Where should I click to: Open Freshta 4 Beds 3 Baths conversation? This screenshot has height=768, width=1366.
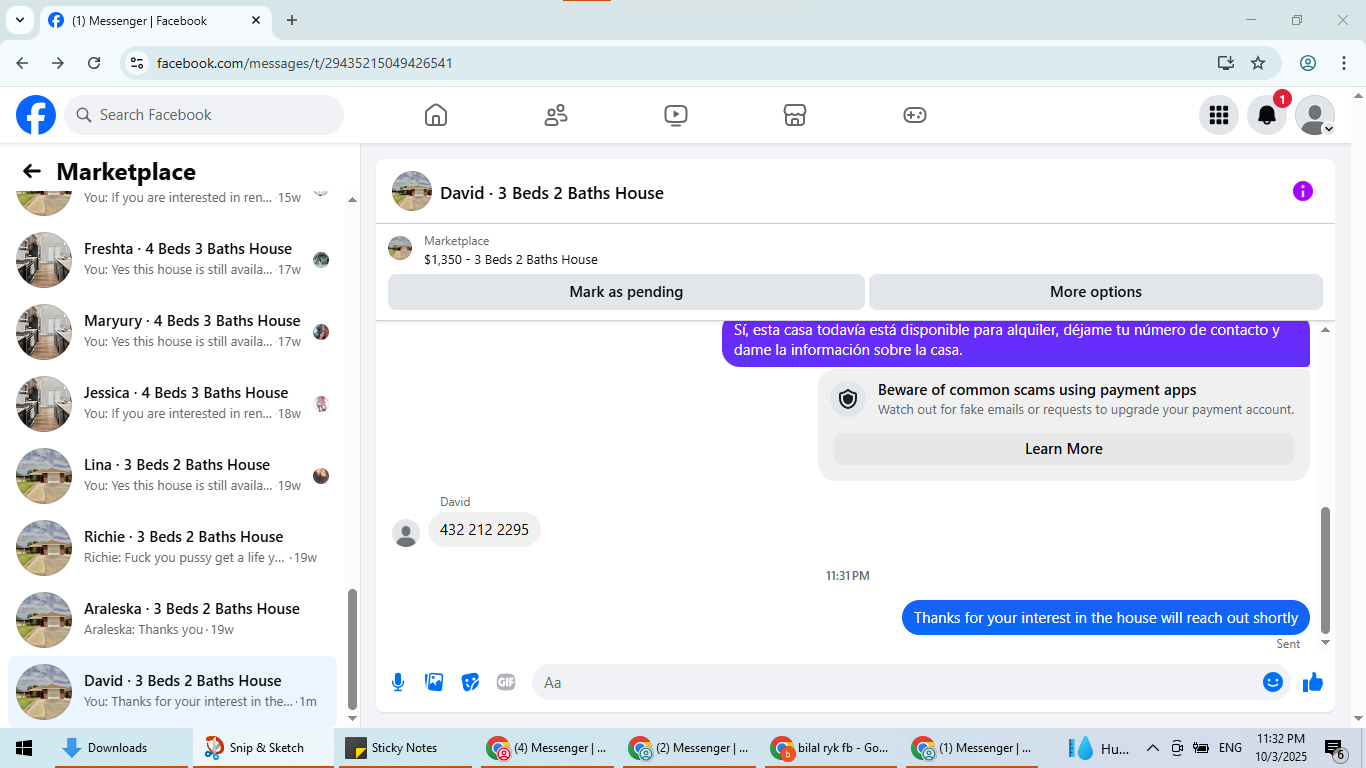click(x=173, y=260)
